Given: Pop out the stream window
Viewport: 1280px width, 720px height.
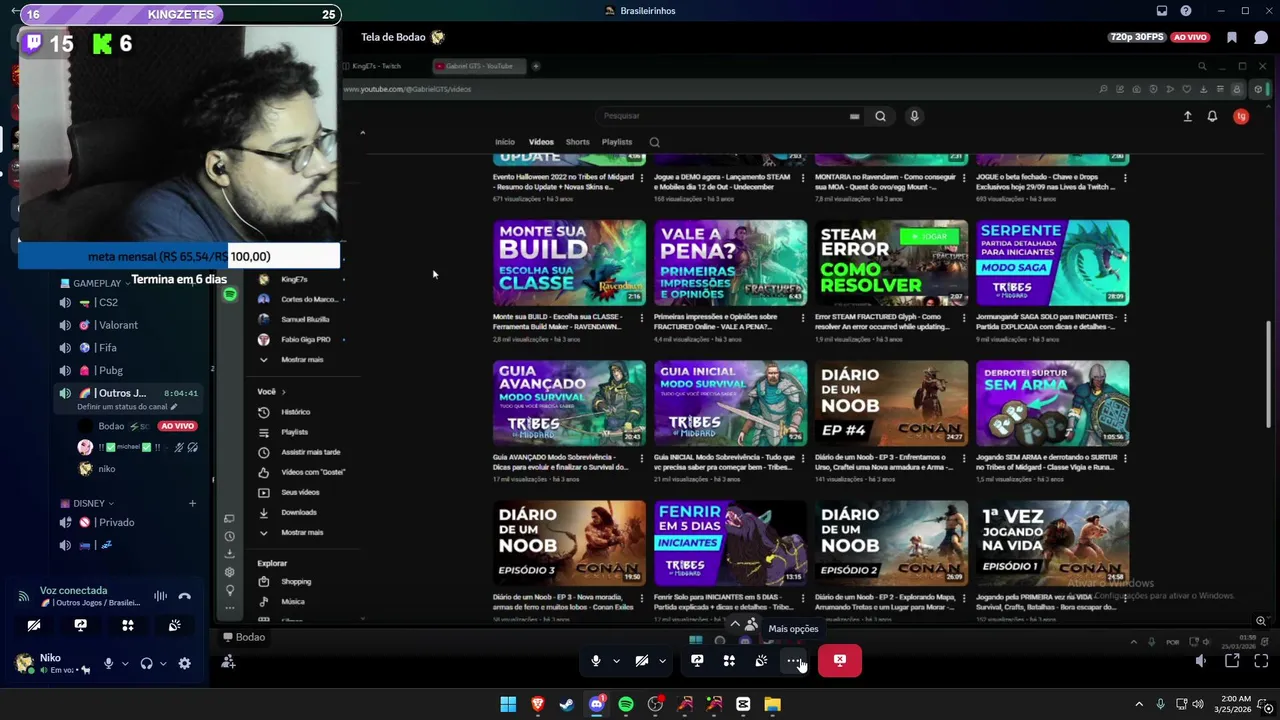Looking at the screenshot, I should (x=1232, y=661).
